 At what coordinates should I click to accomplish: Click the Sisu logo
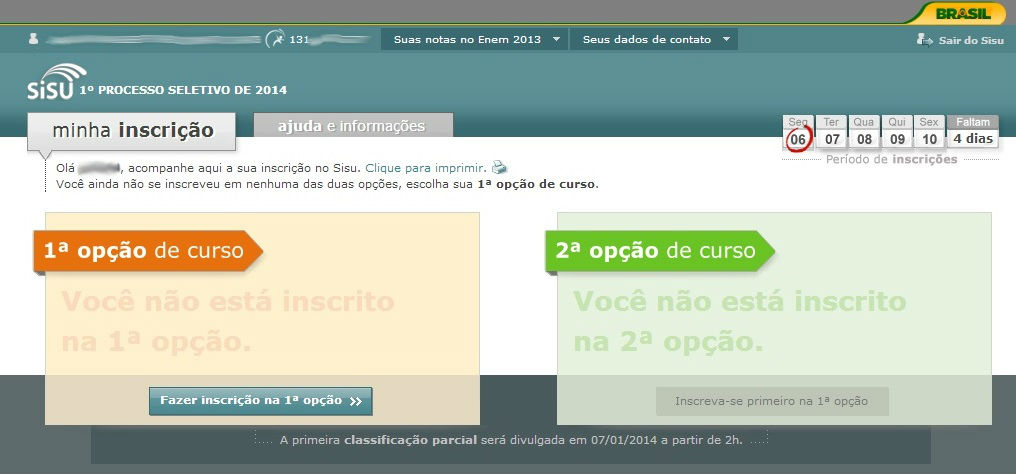pyautogui.click(x=56, y=82)
